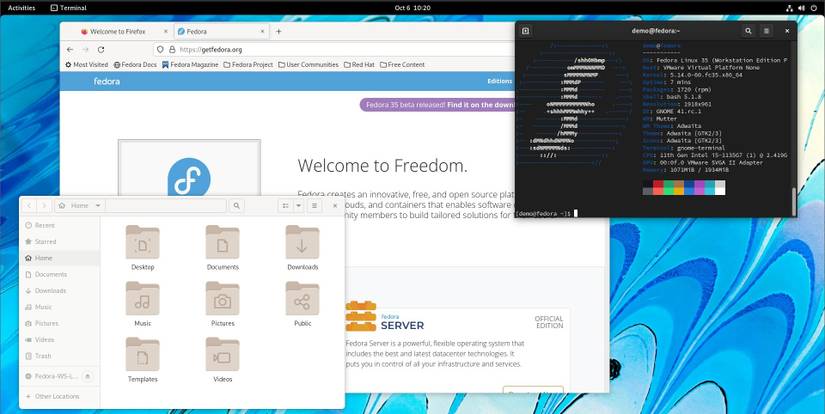
Task: Go forward in Firefox
Action: 85,49
